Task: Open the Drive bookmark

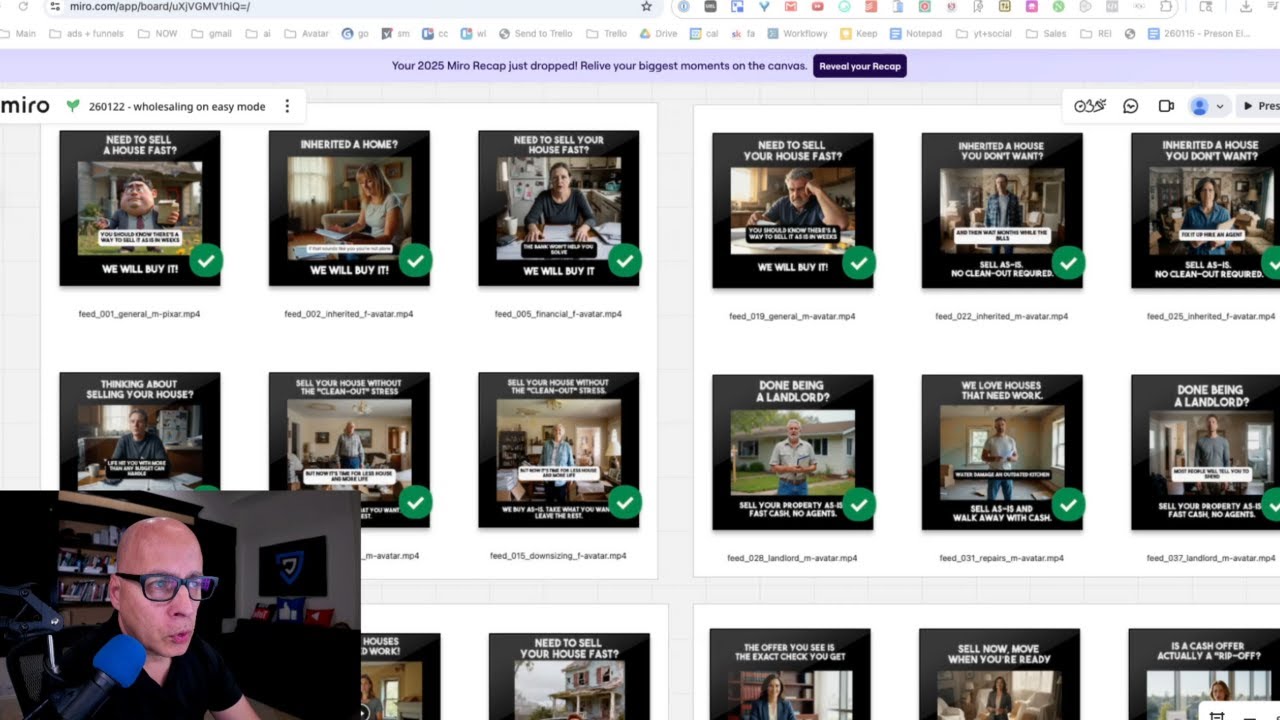Action: (659, 33)
